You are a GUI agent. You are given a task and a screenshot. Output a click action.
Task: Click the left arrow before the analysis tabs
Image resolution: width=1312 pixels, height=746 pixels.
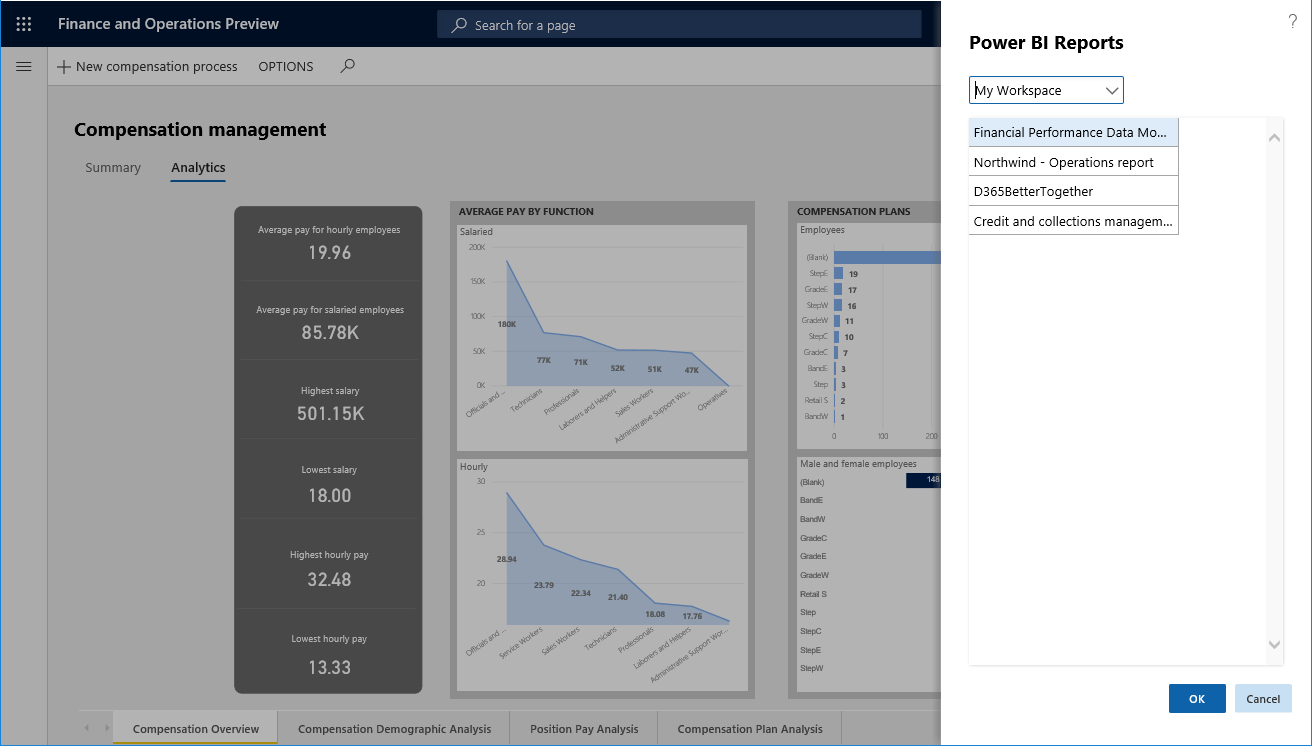coord(85,728)
